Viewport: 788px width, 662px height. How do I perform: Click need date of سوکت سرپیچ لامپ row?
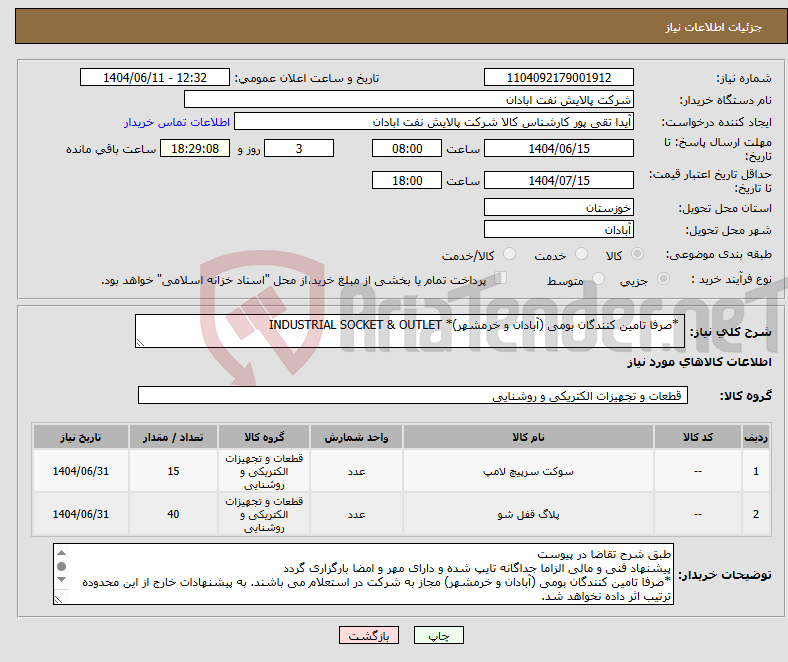(80, 471)
